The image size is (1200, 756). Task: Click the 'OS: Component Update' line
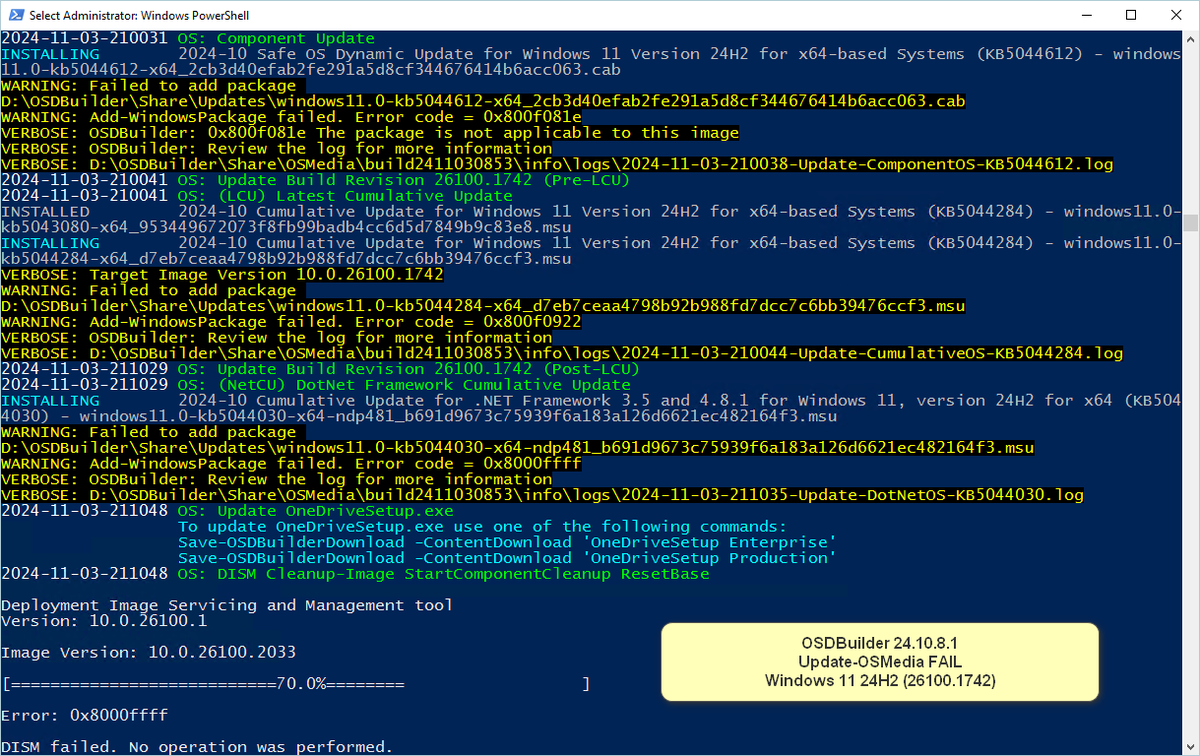[x=276, y=38]
